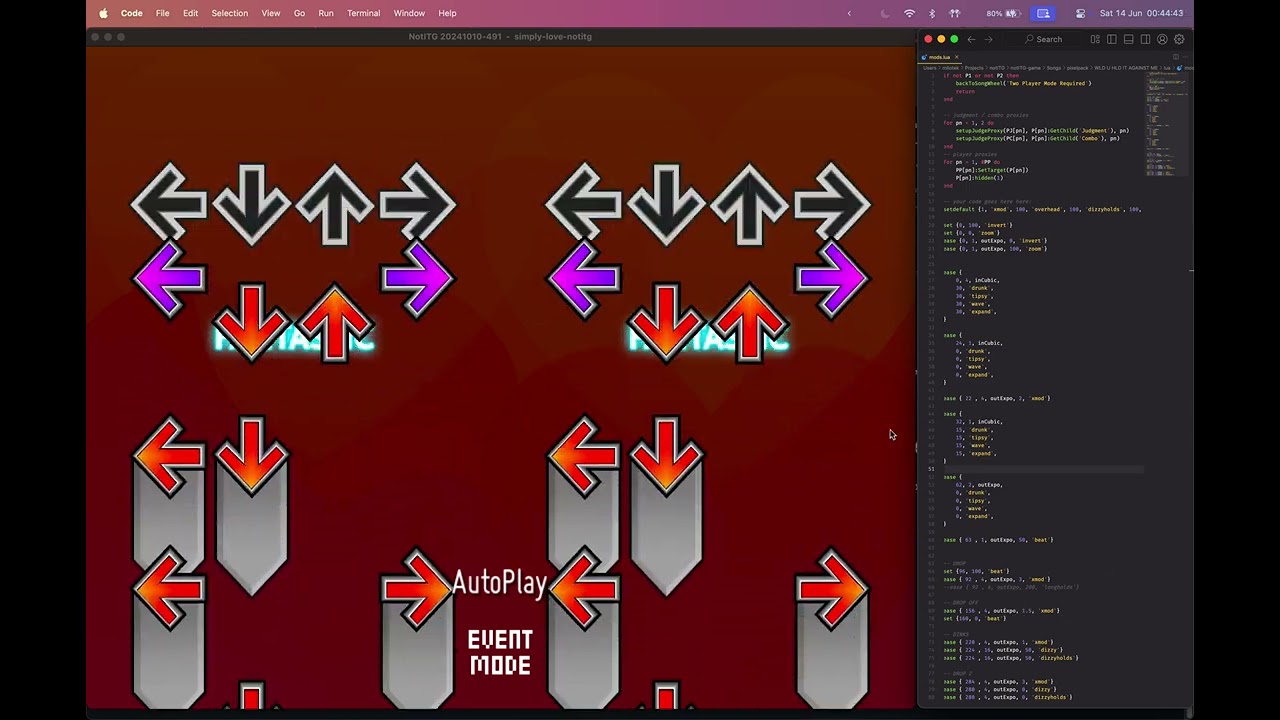Open Customize Layout in VS Code

tap(1095, 39)
